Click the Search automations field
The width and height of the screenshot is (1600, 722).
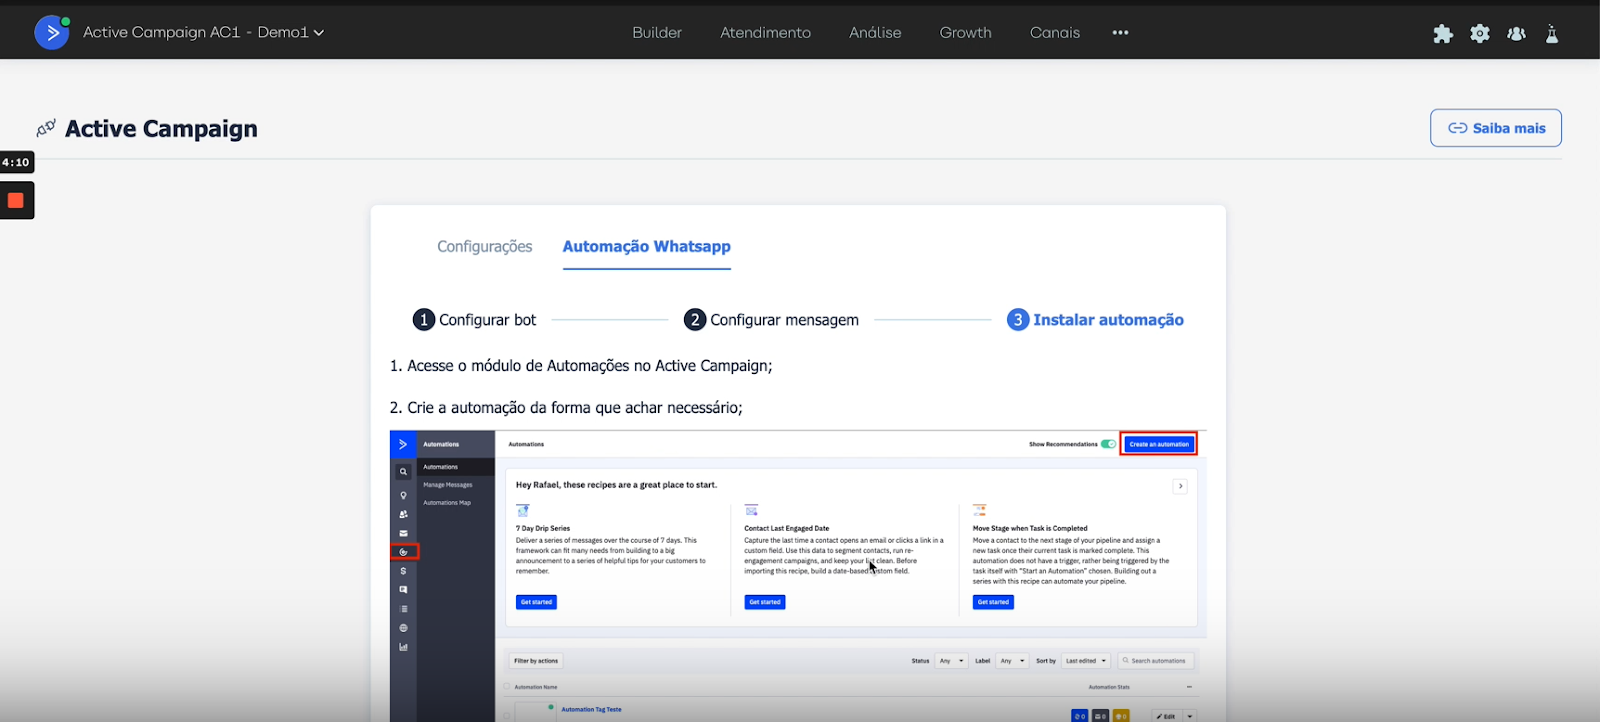[x=1157, y=661]
